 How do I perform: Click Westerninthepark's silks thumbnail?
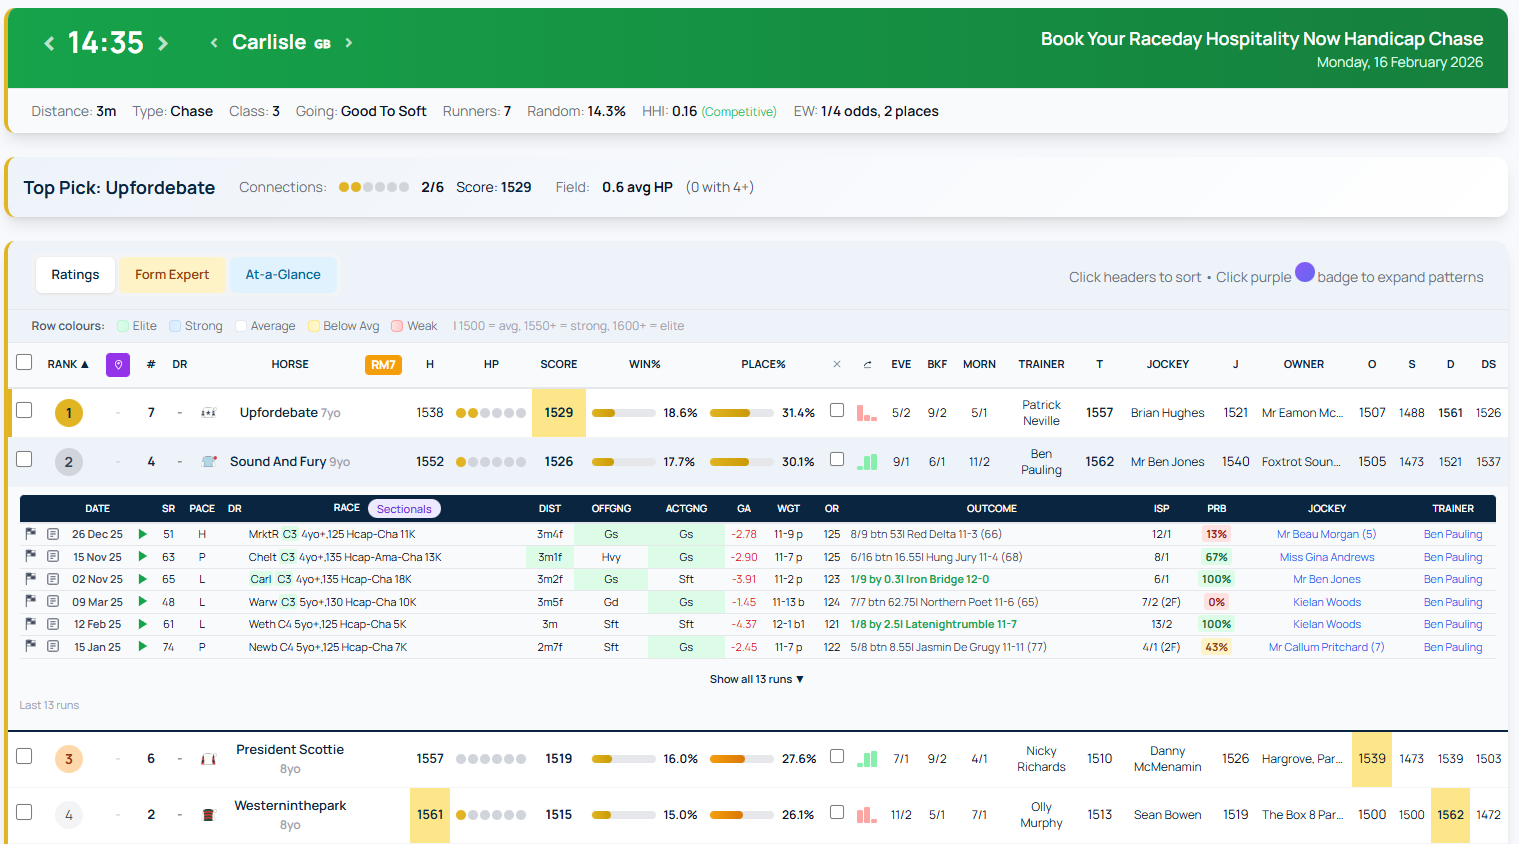[208, 814]
